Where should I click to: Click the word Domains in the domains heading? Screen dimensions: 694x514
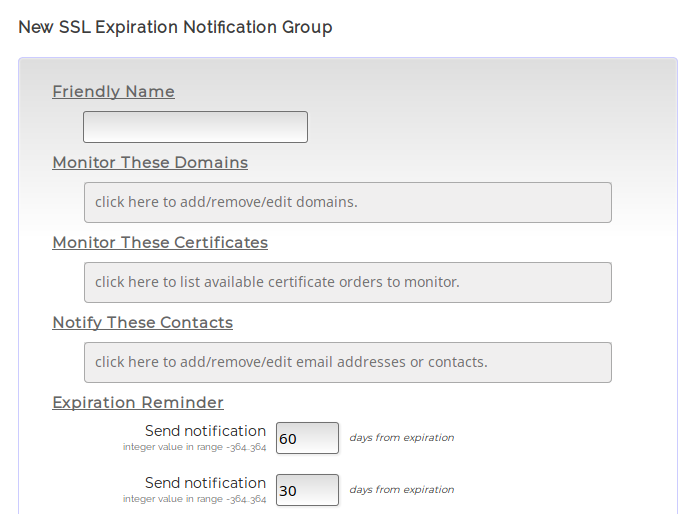211,162
